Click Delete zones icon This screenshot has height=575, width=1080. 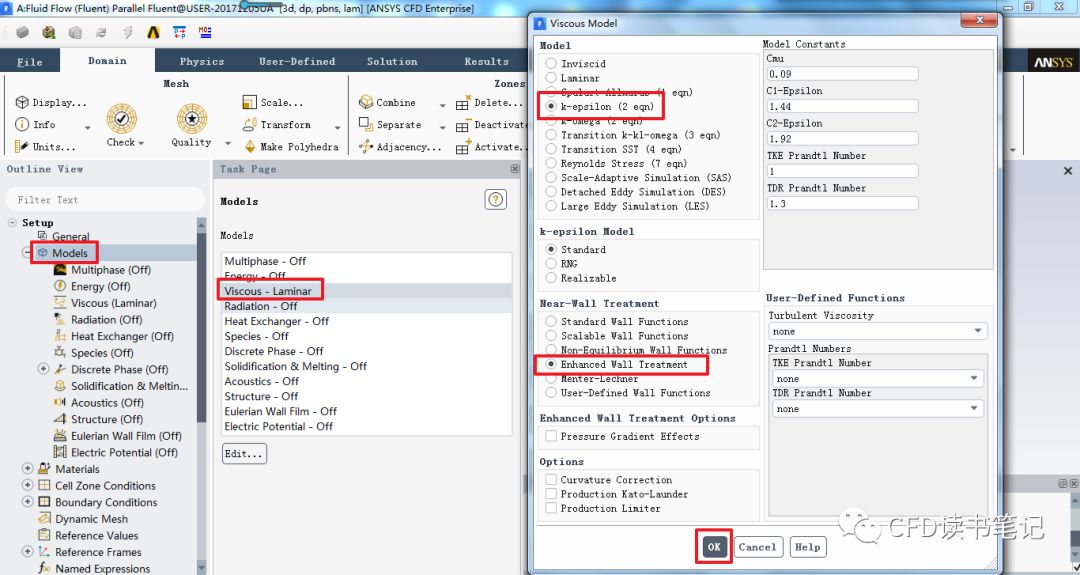click(x=462, y=103)
